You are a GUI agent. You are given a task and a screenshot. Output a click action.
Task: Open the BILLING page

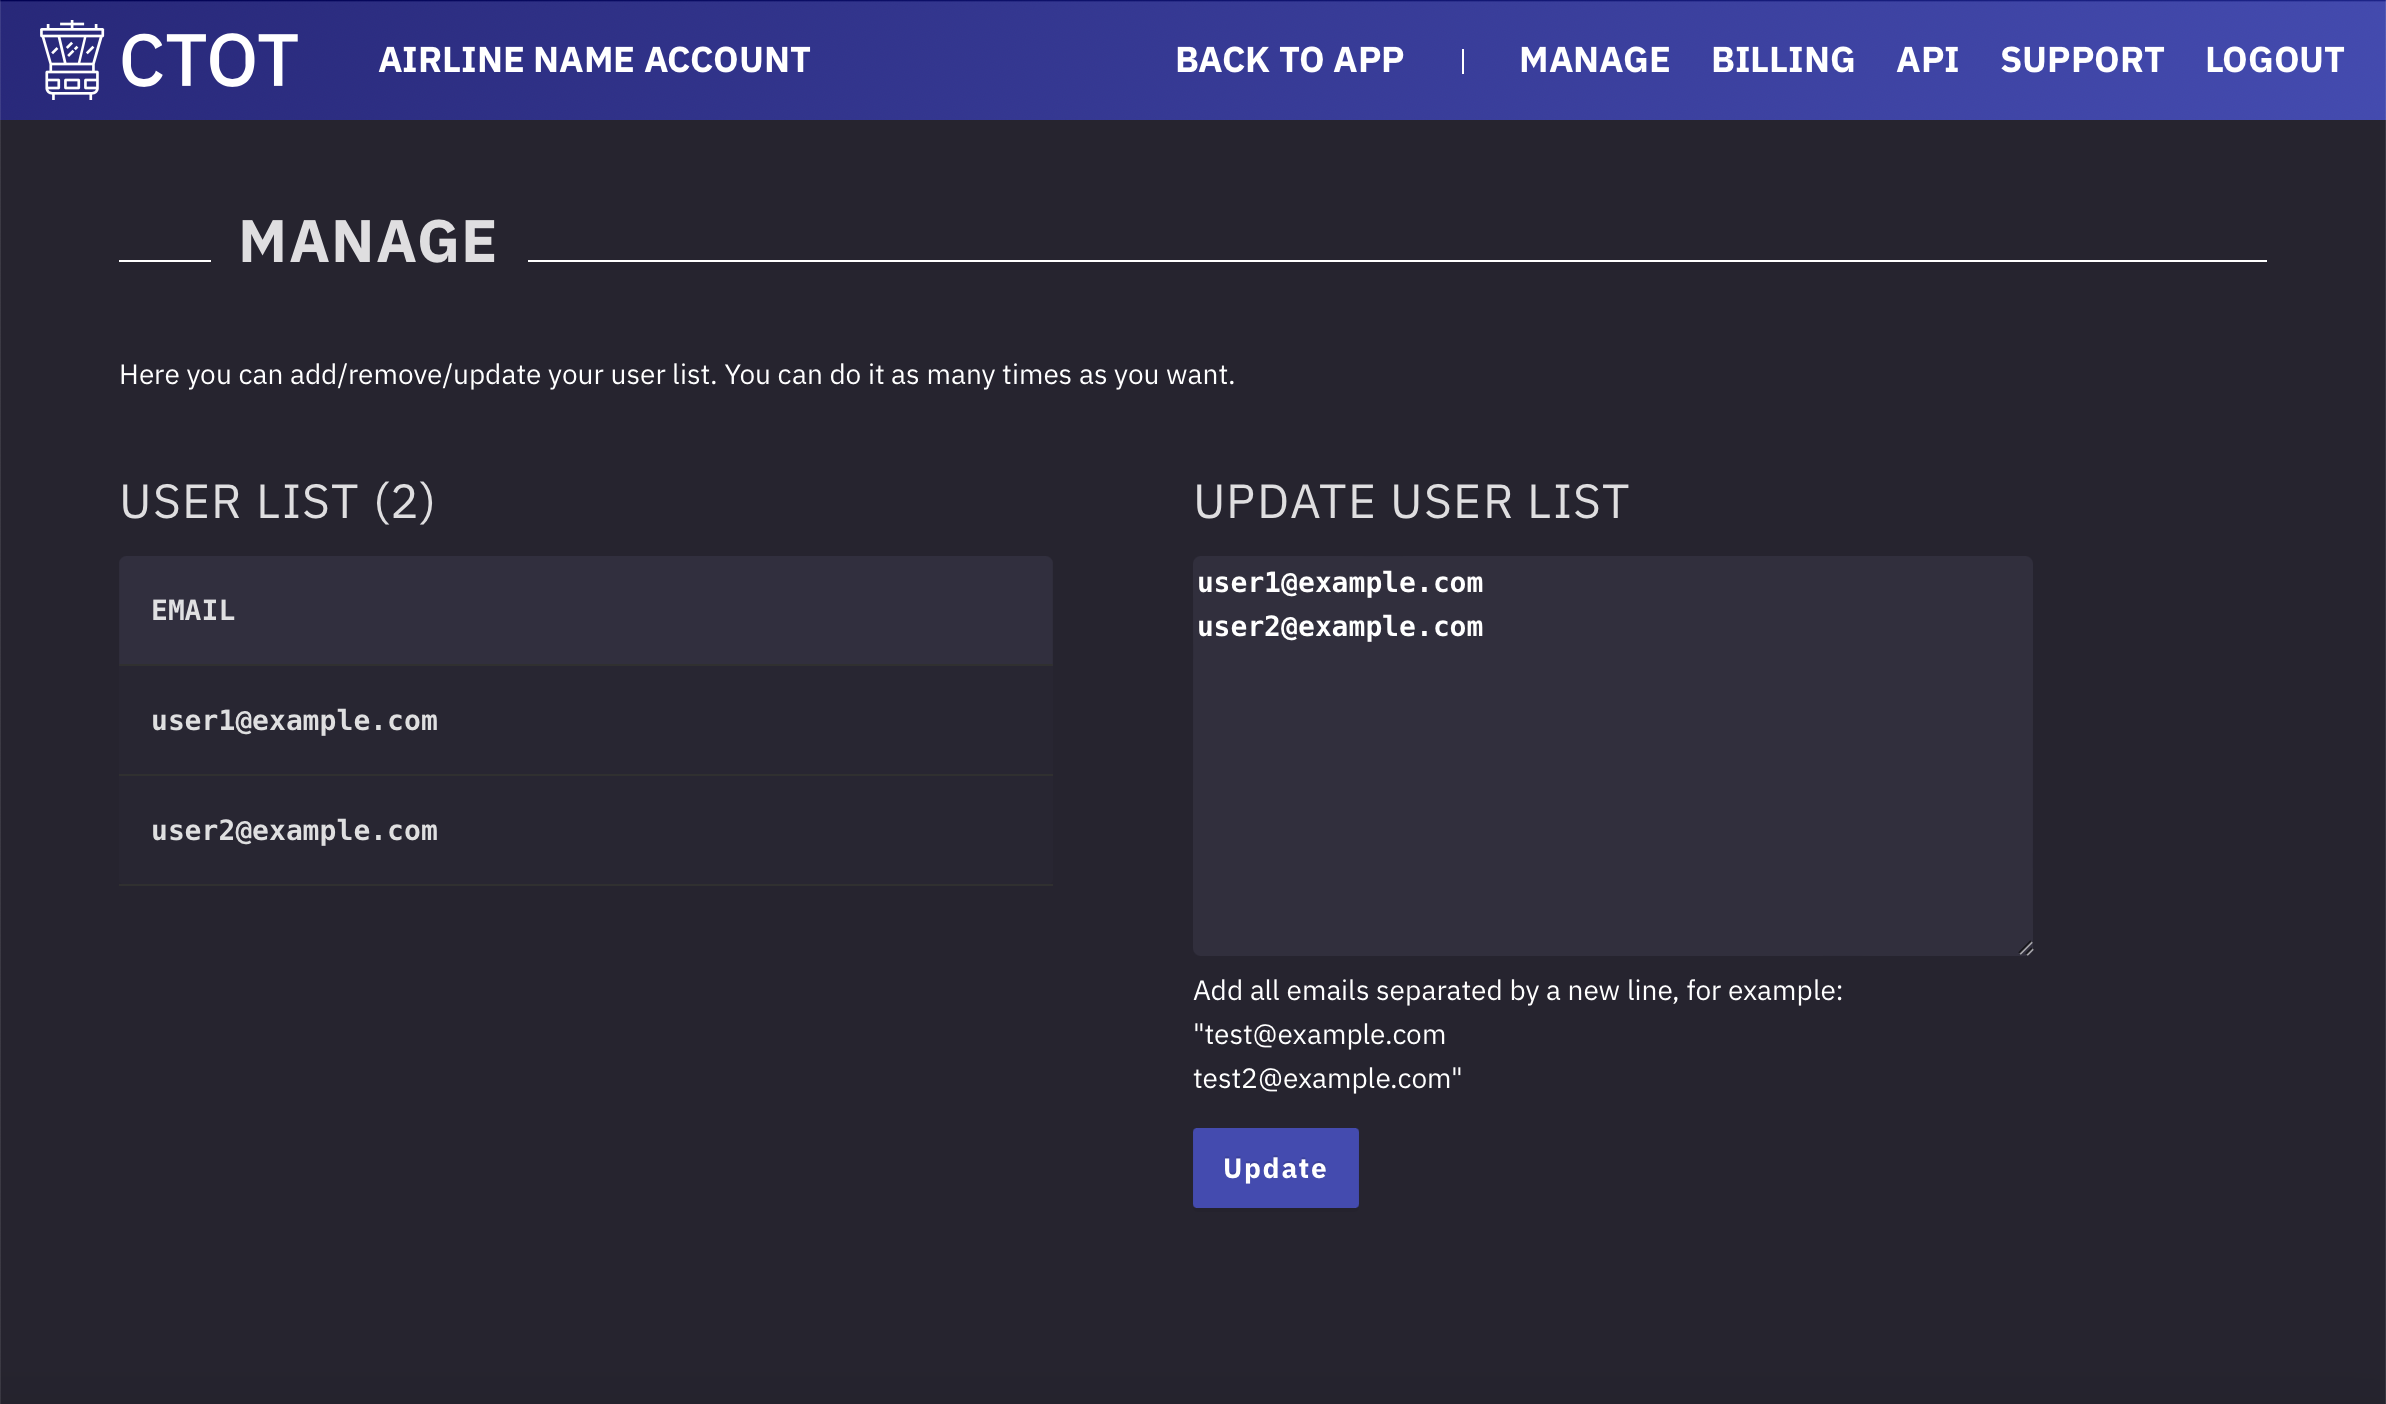(1783, 60)
